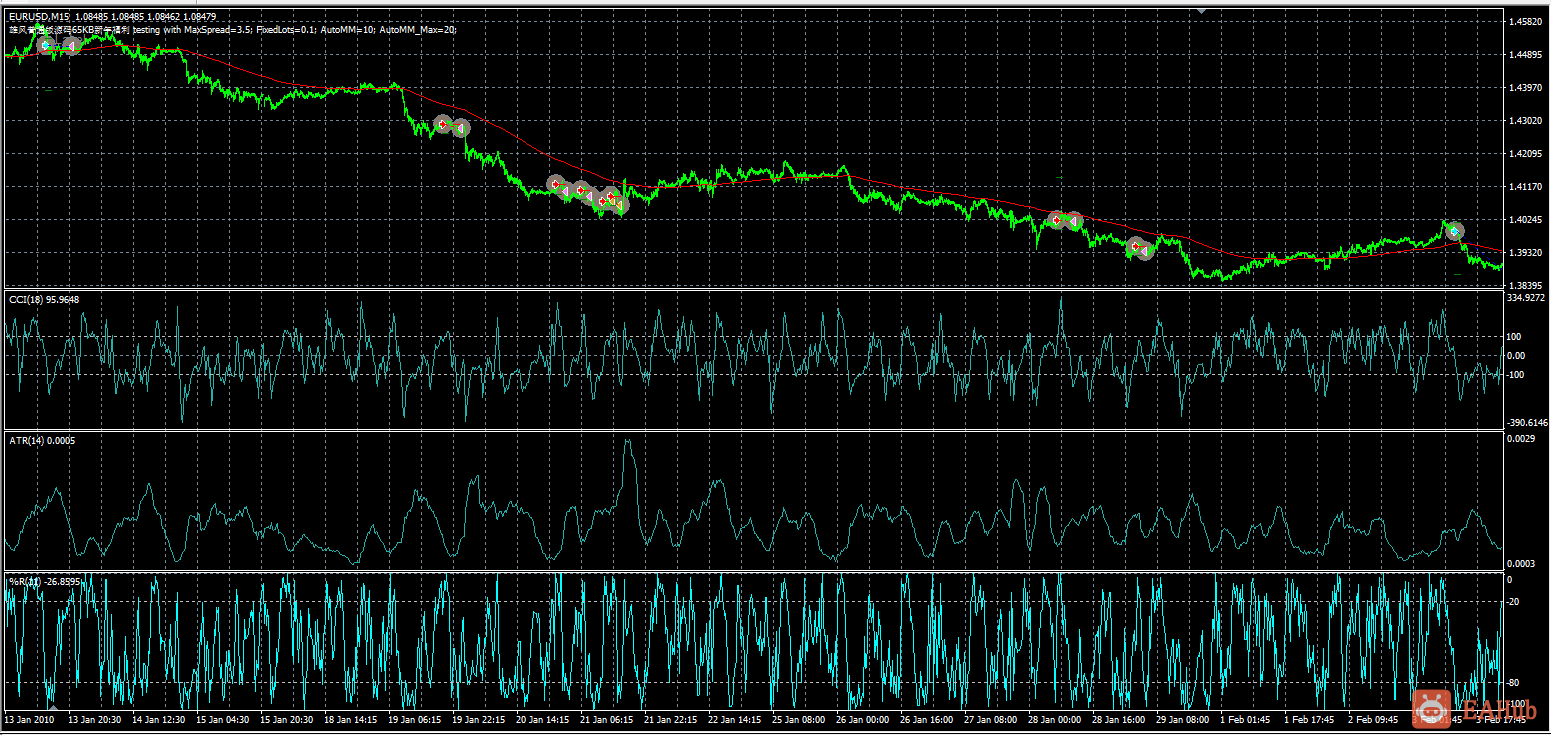Click price scale value 1.44895
1551x735 pixels.
[1527, 54]
